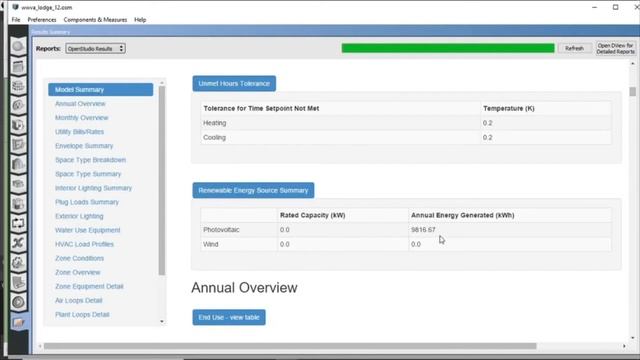Go to Zone Conditions sidebar link

click(80, 258)
